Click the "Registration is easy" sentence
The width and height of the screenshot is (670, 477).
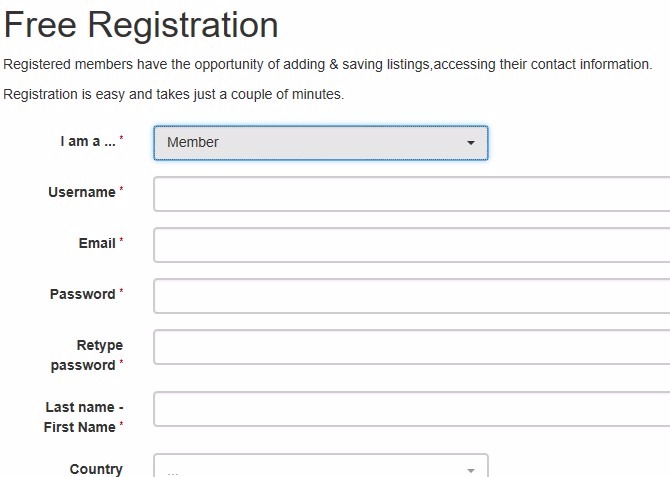(x=174, y=95)
